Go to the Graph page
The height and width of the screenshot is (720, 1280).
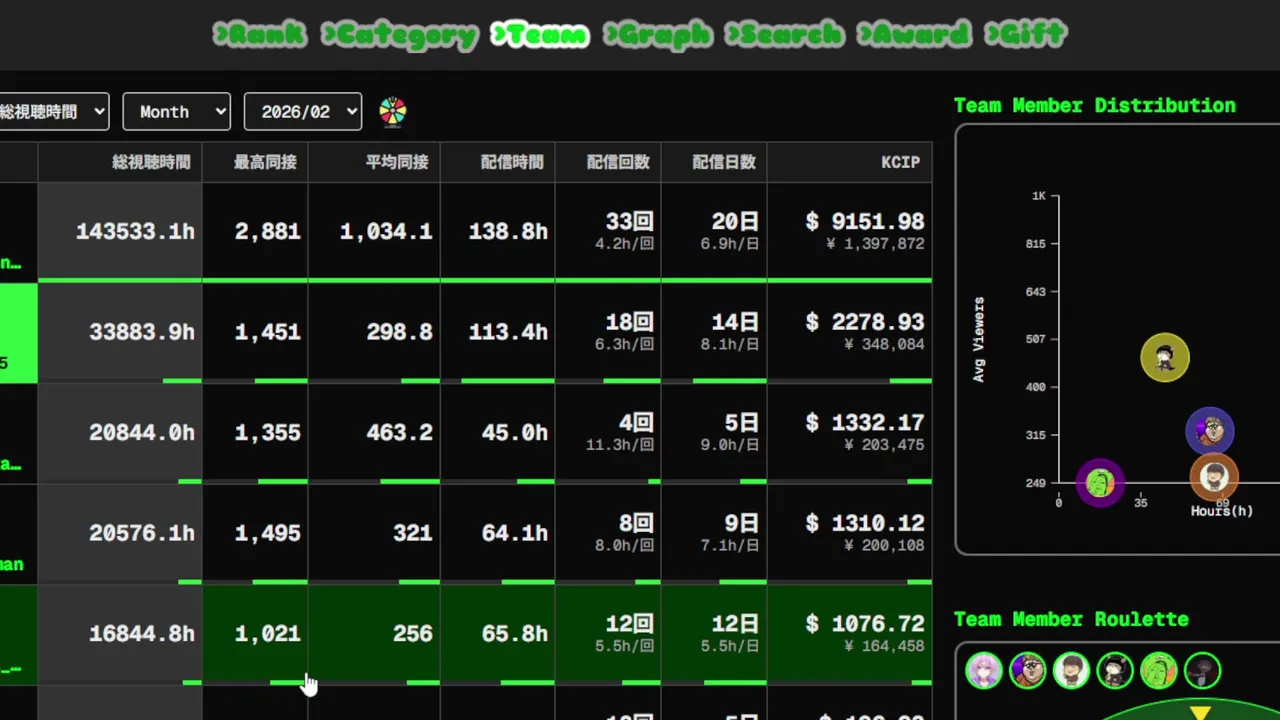[658, 34]
